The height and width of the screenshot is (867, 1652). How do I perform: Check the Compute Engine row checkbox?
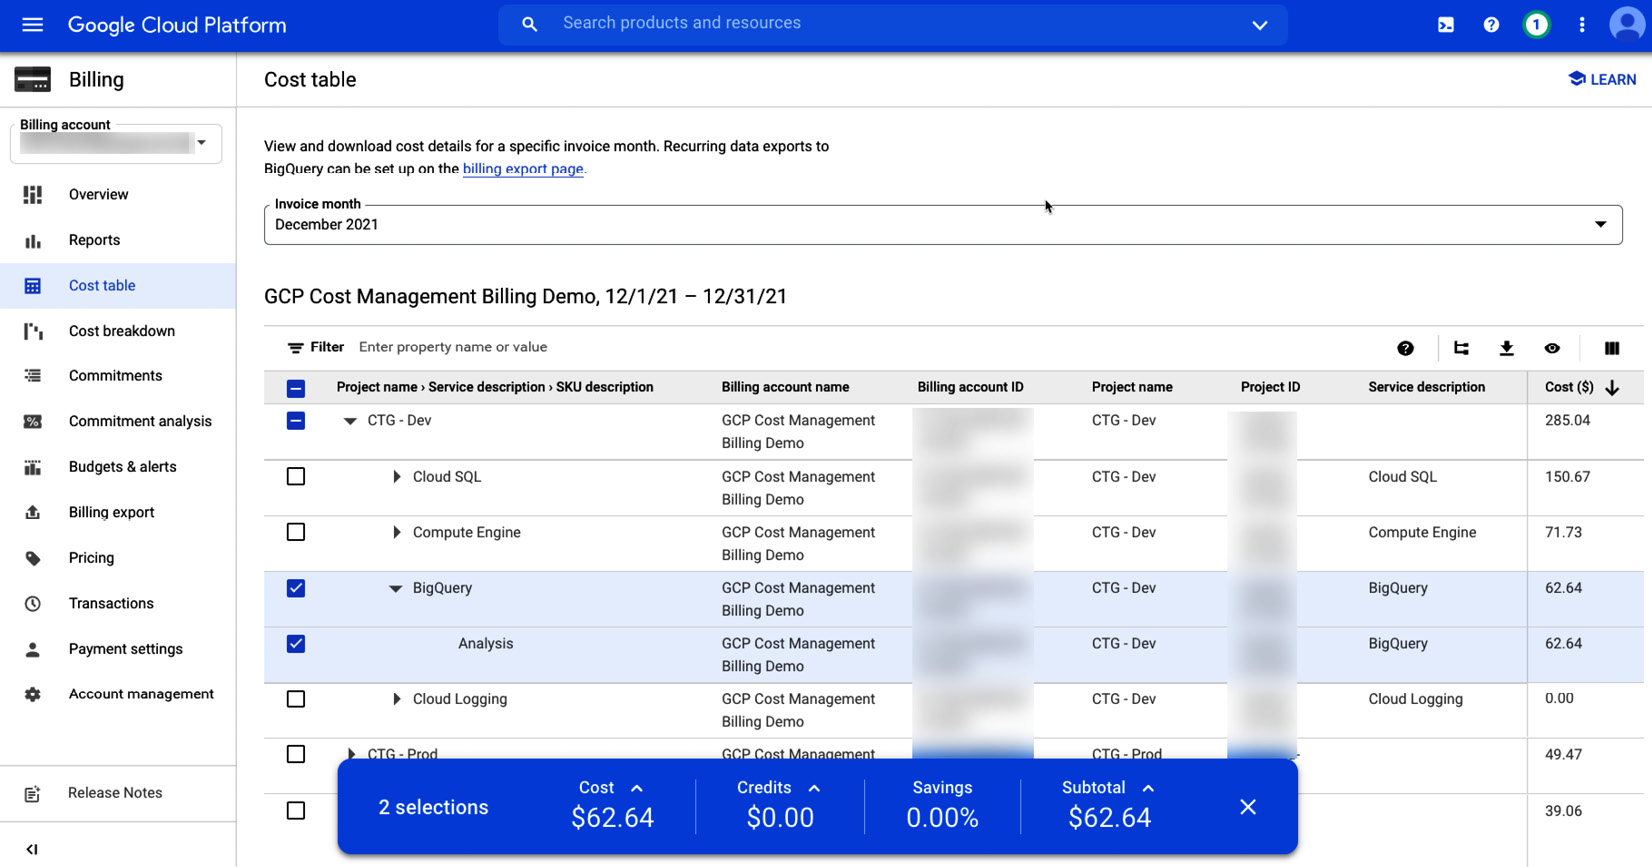296,533
